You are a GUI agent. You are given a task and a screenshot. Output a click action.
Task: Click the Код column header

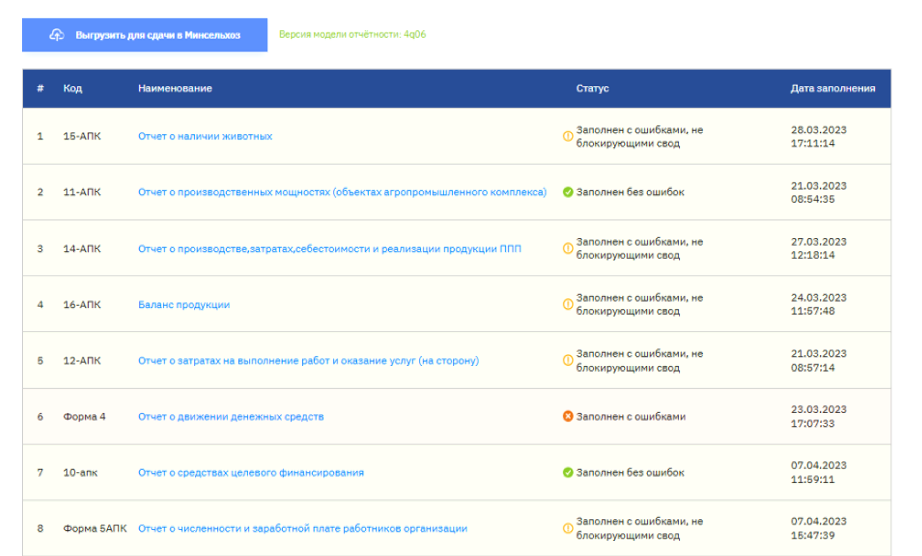click(x=72, y=88)
